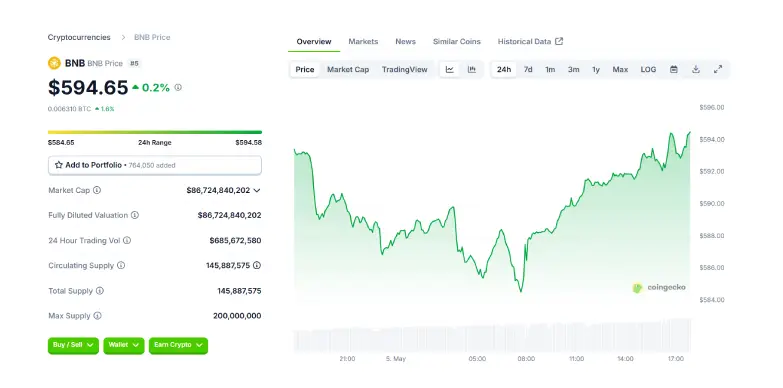The image size is (783, 388).
Task: Click the 1.6% BTC change text
Action: tap(107, 109)
